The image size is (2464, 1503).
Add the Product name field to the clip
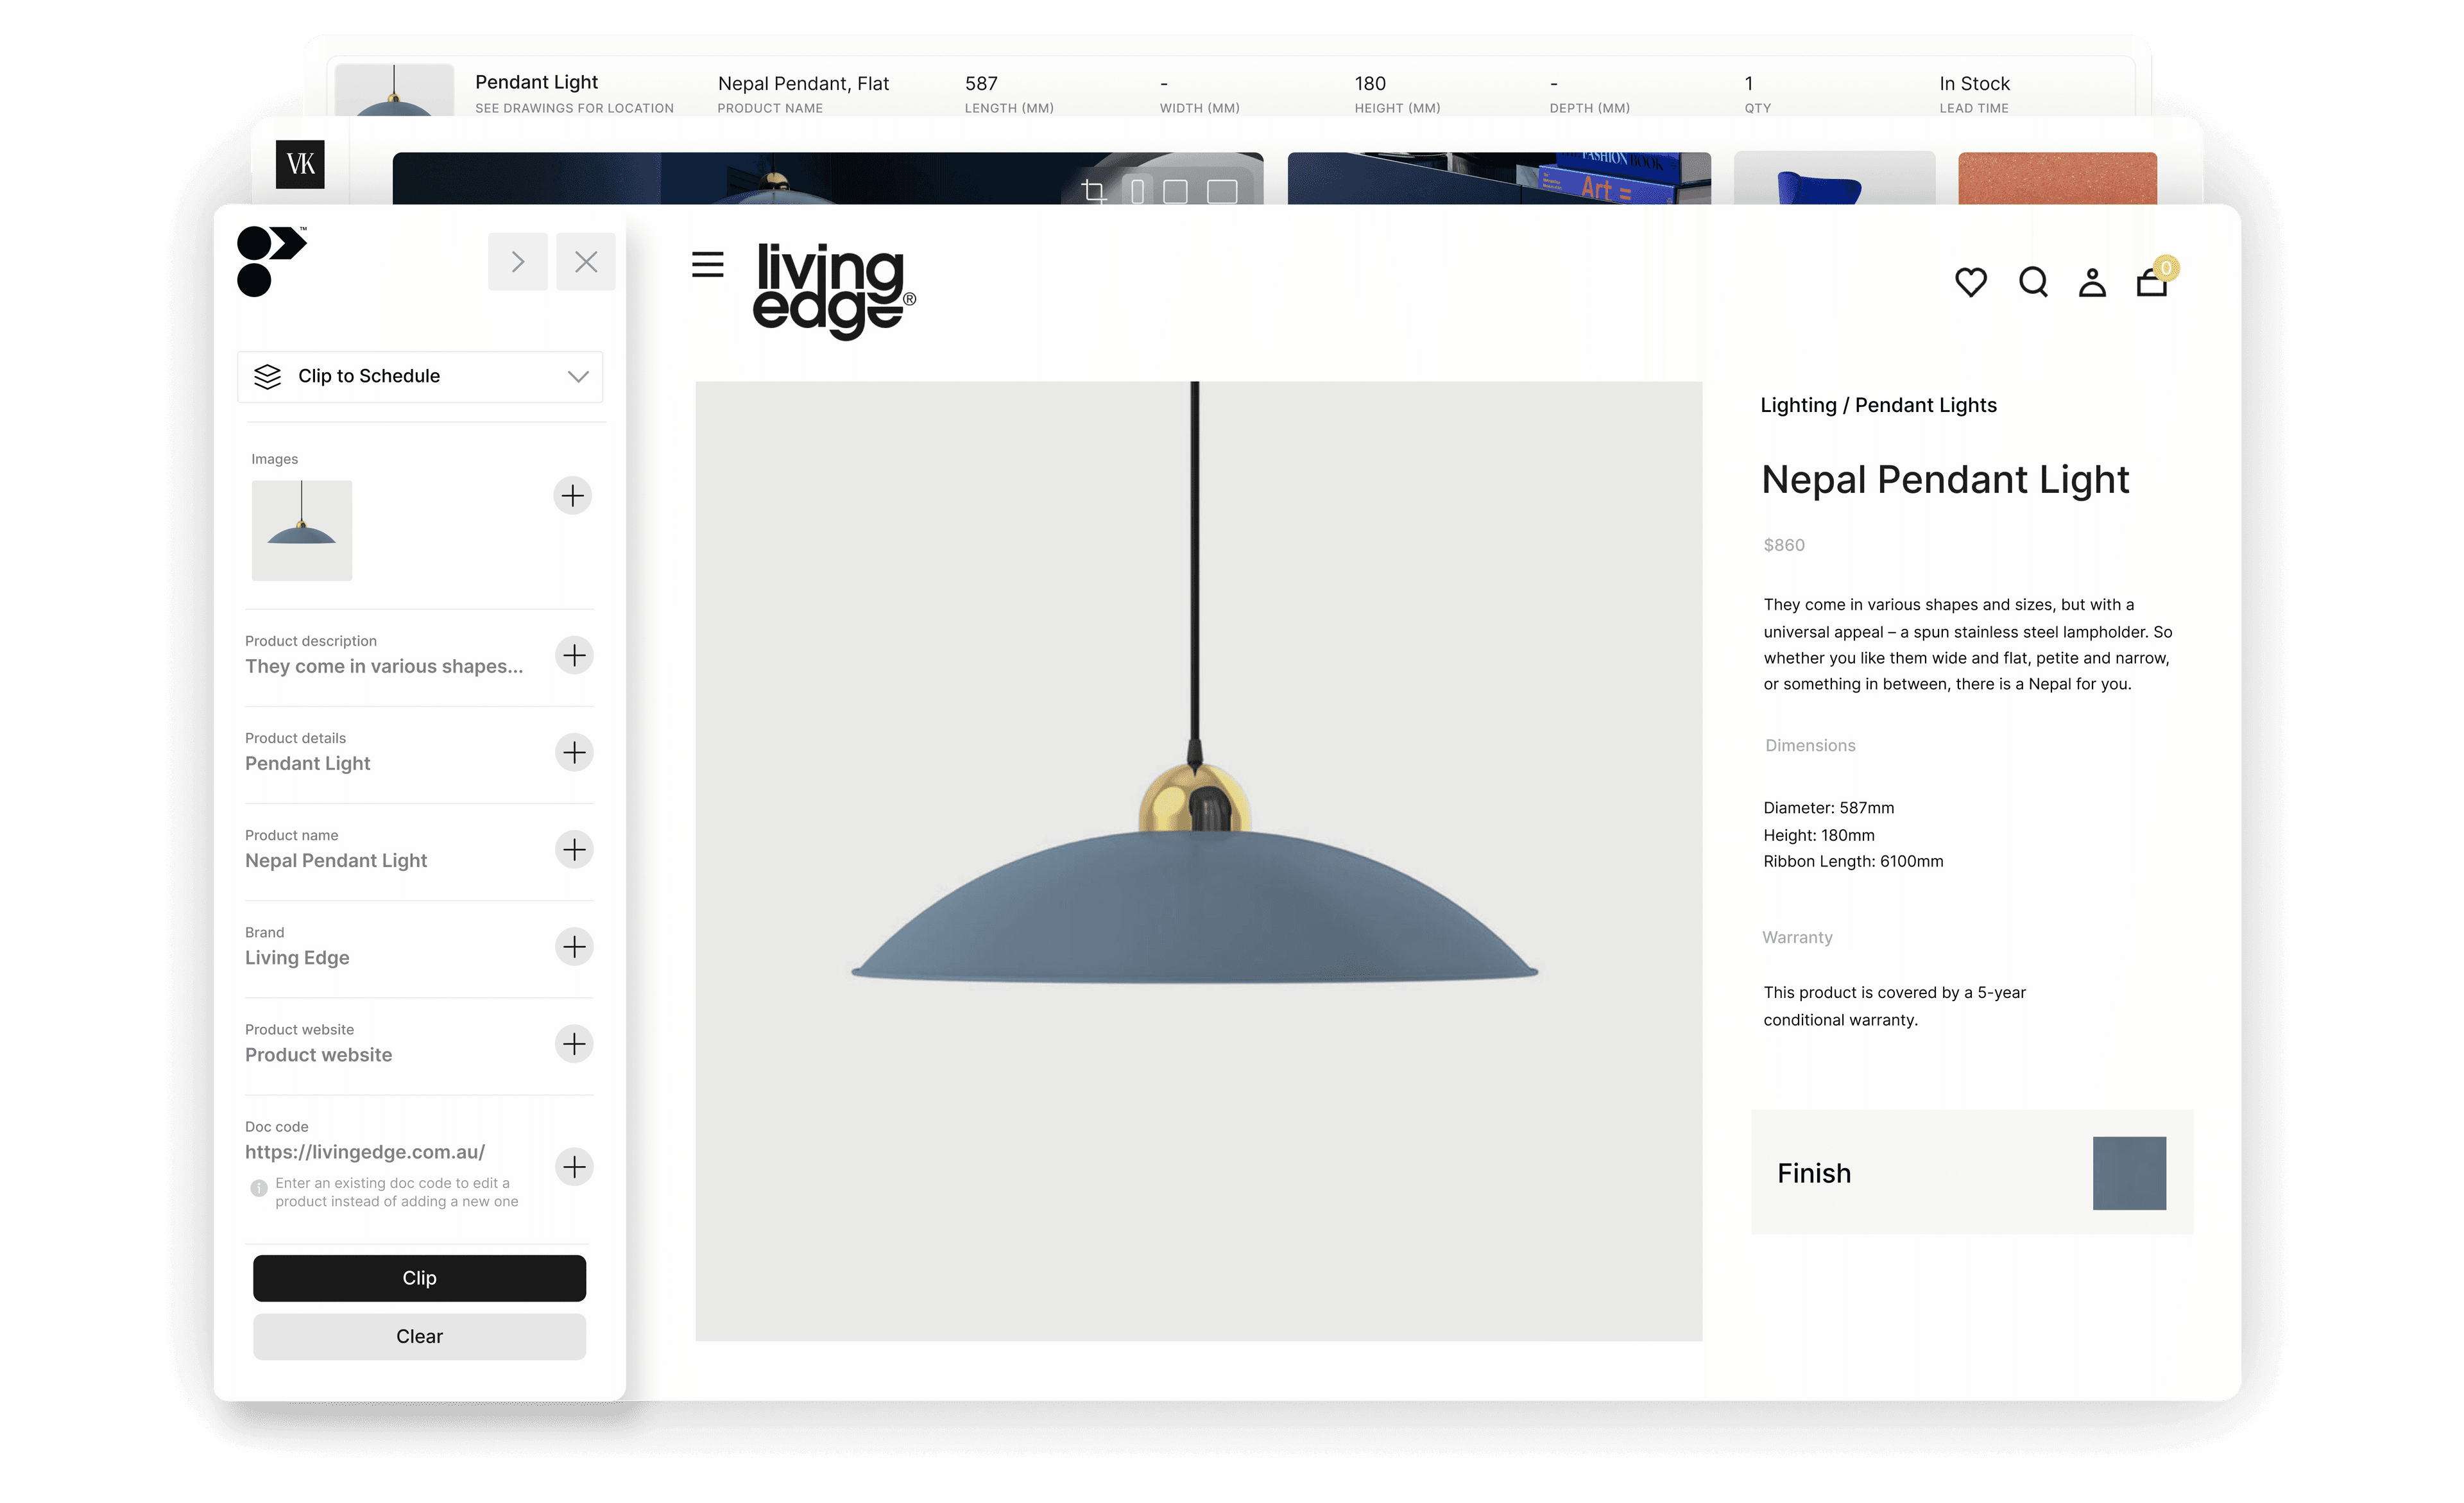click(574, 849)
